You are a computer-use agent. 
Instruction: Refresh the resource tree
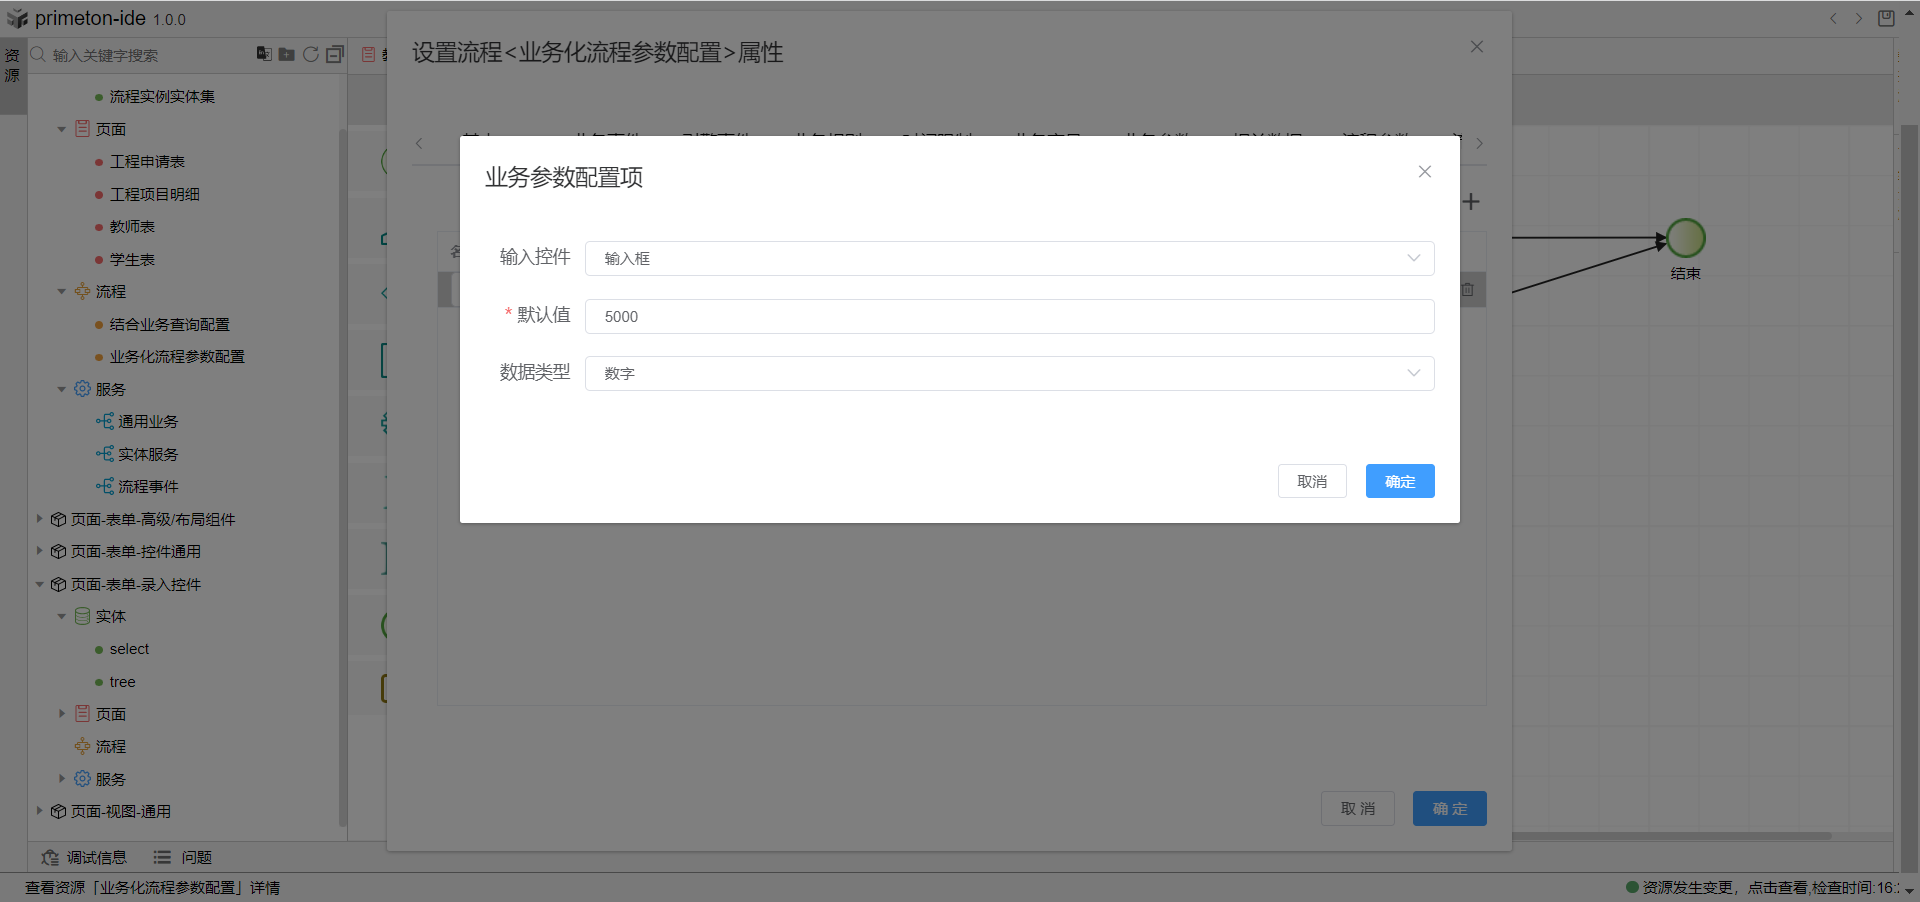click(311, 54)
